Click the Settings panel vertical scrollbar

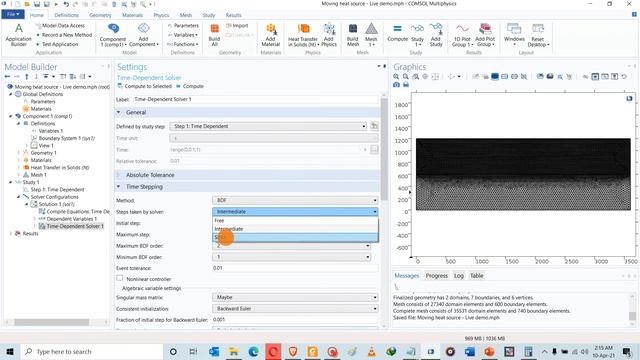pos(384,149)
